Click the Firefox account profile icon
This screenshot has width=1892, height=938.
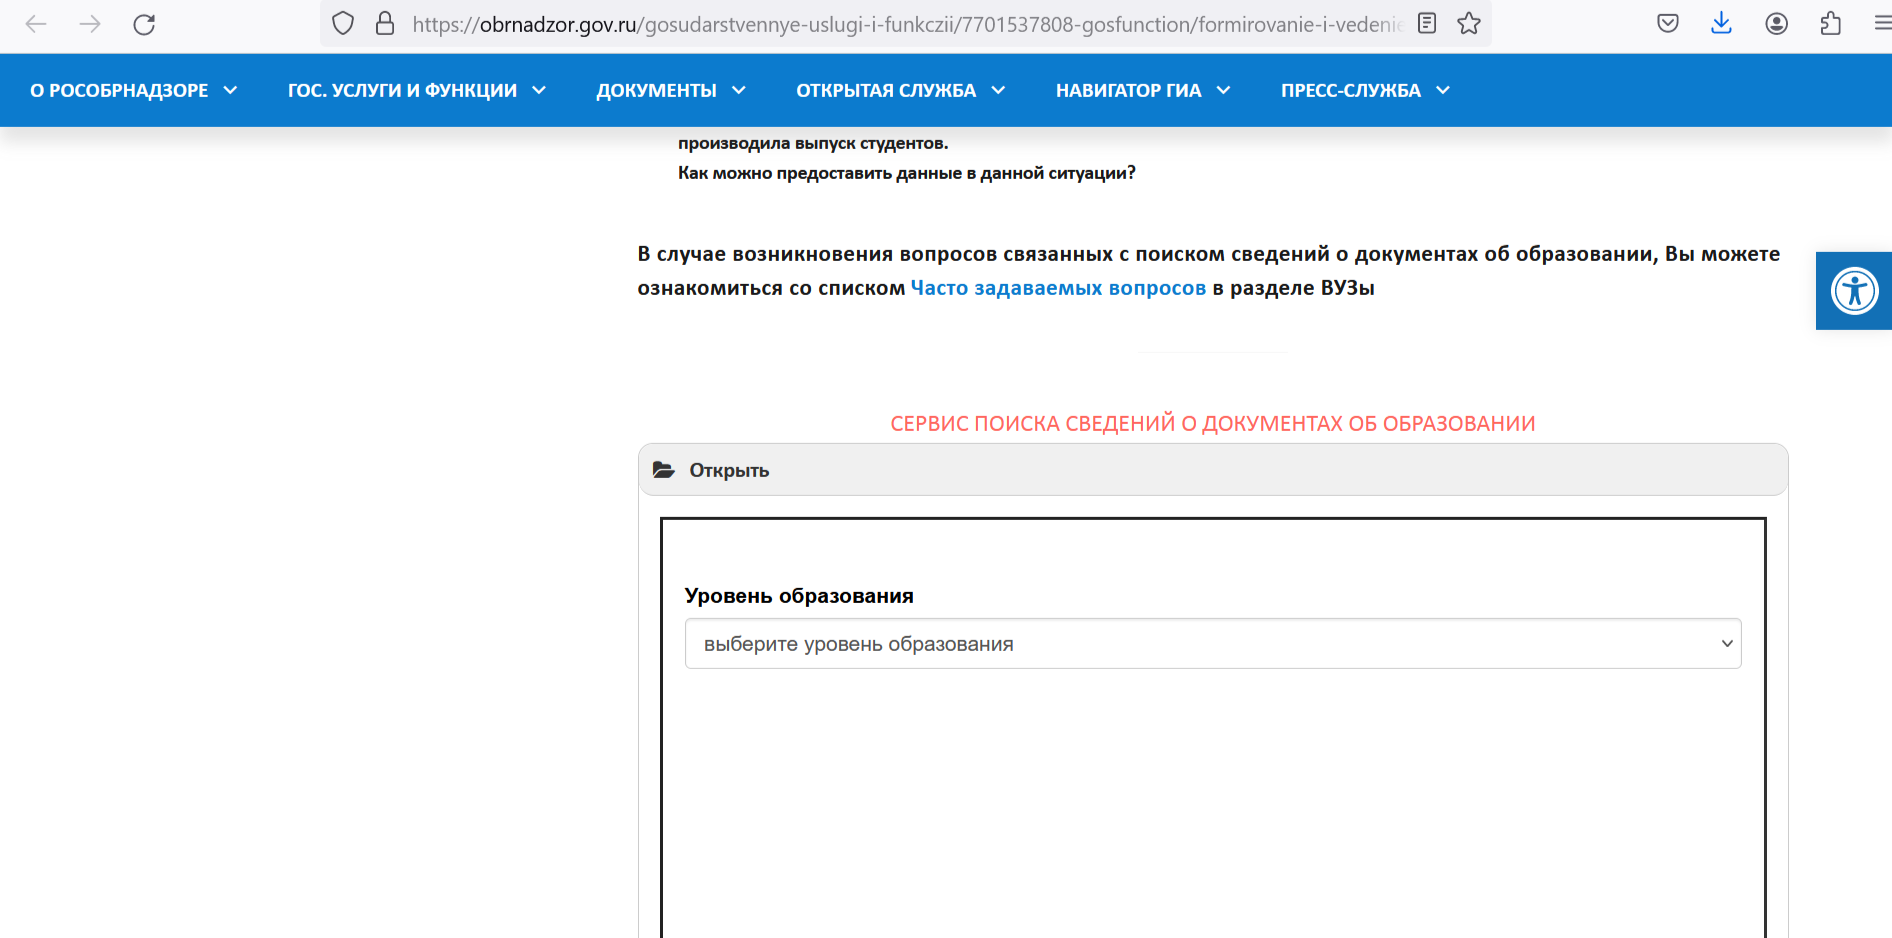click(1776, 24)
